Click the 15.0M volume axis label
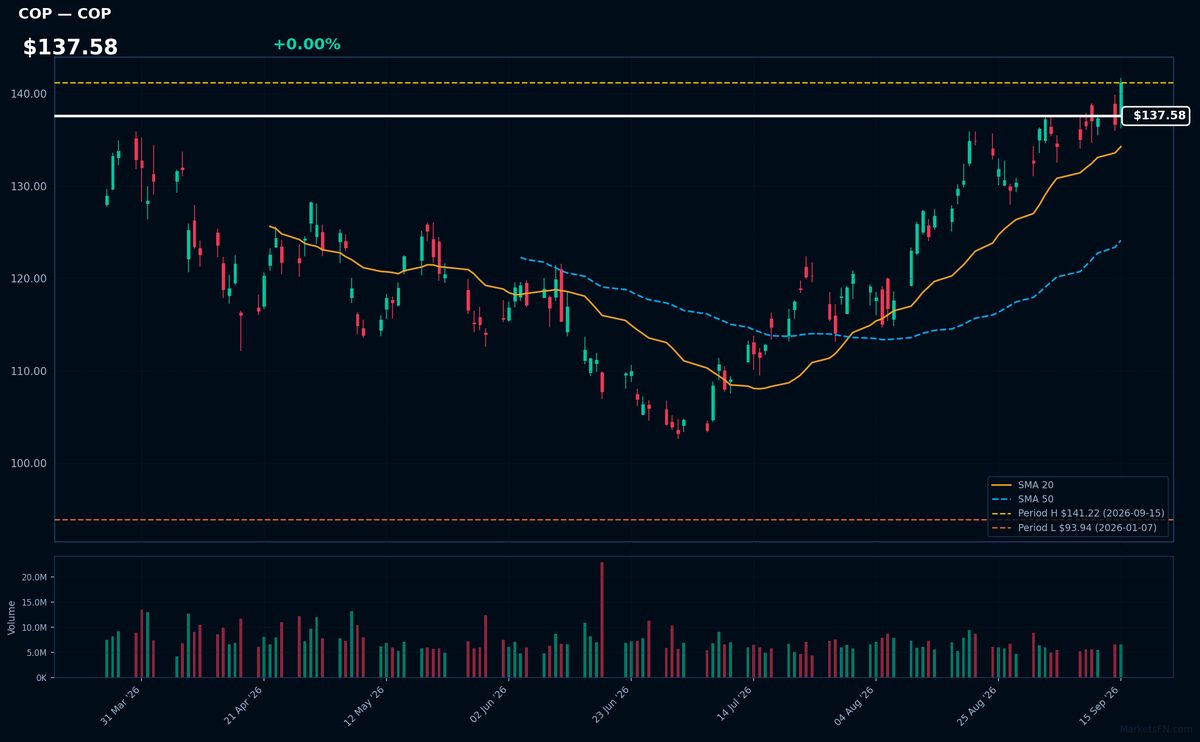Viewport: 1200px width, 742px height. point(33,603)
